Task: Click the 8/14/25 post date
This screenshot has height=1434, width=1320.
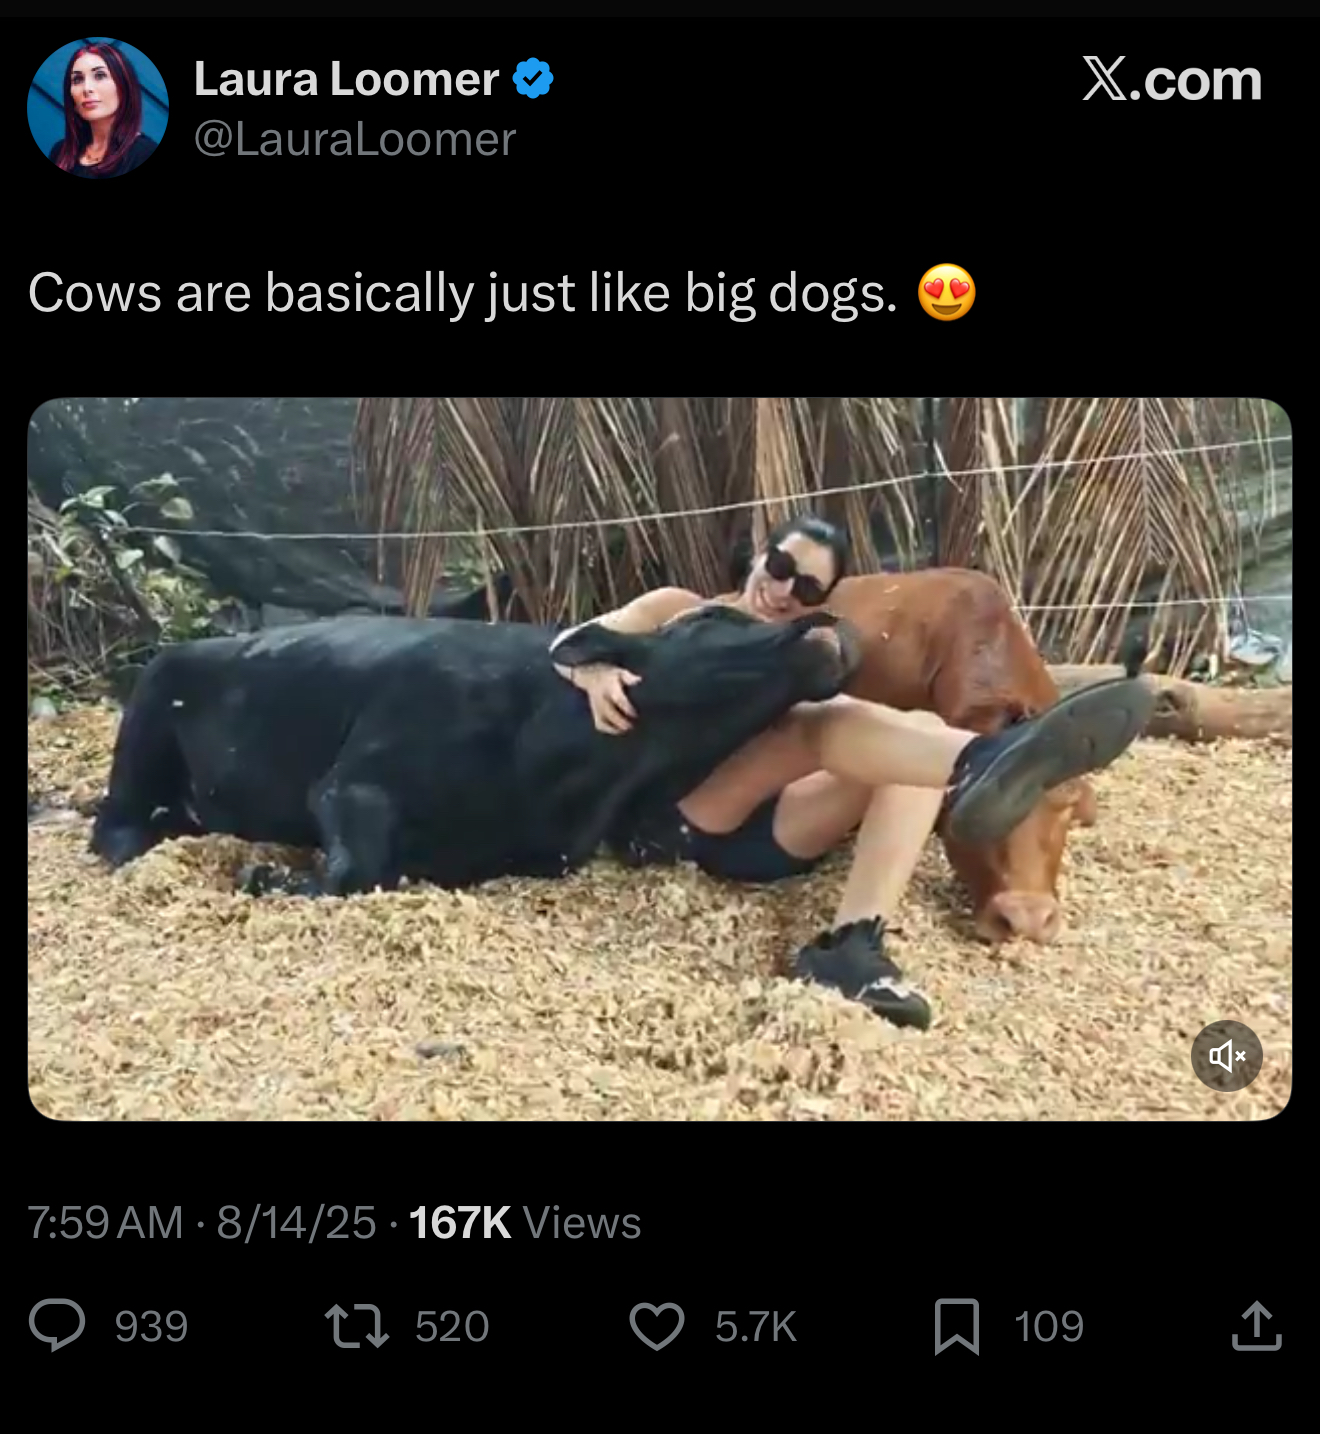Action: point(296,1223)
